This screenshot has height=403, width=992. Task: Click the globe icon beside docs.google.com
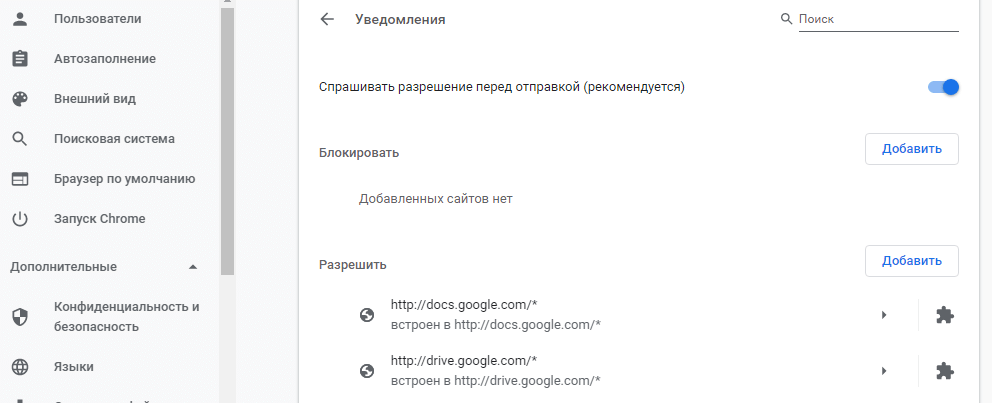point(367,315)
